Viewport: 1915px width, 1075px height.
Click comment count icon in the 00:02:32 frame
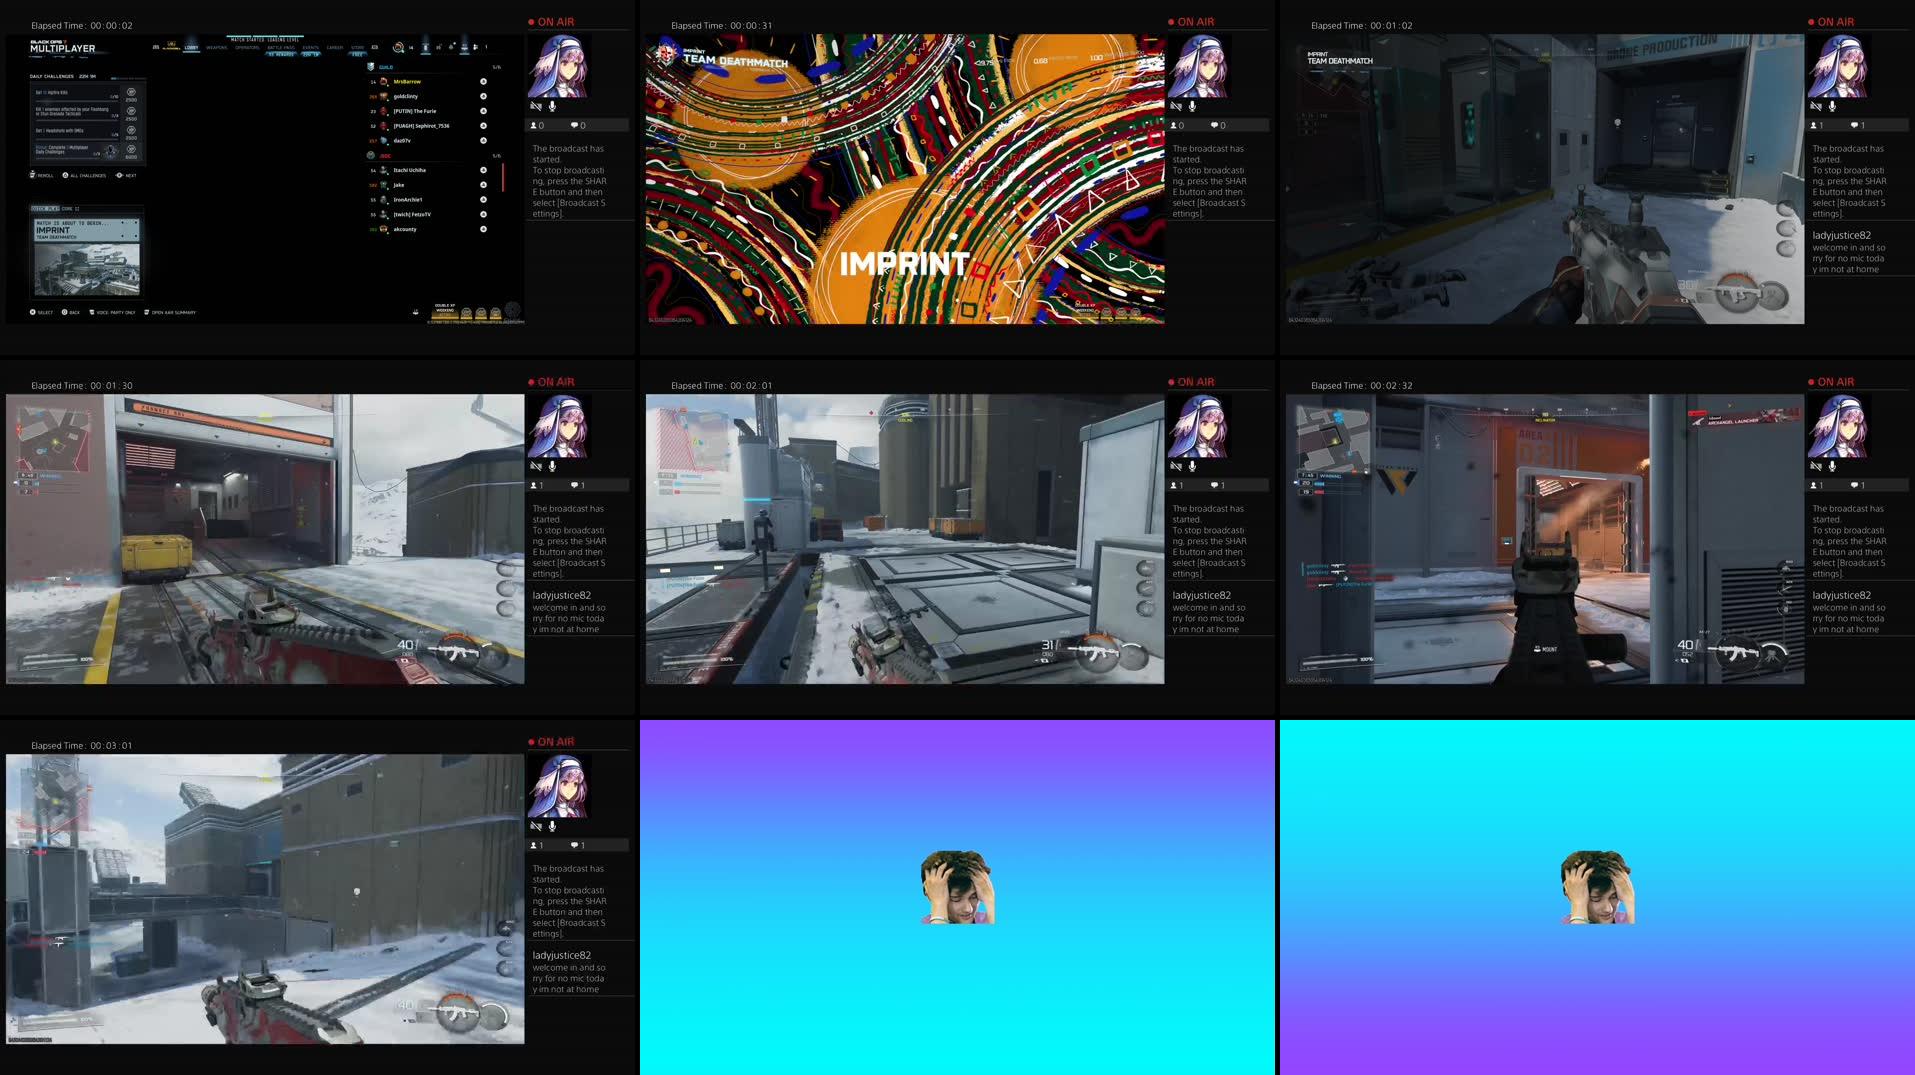1855,486
